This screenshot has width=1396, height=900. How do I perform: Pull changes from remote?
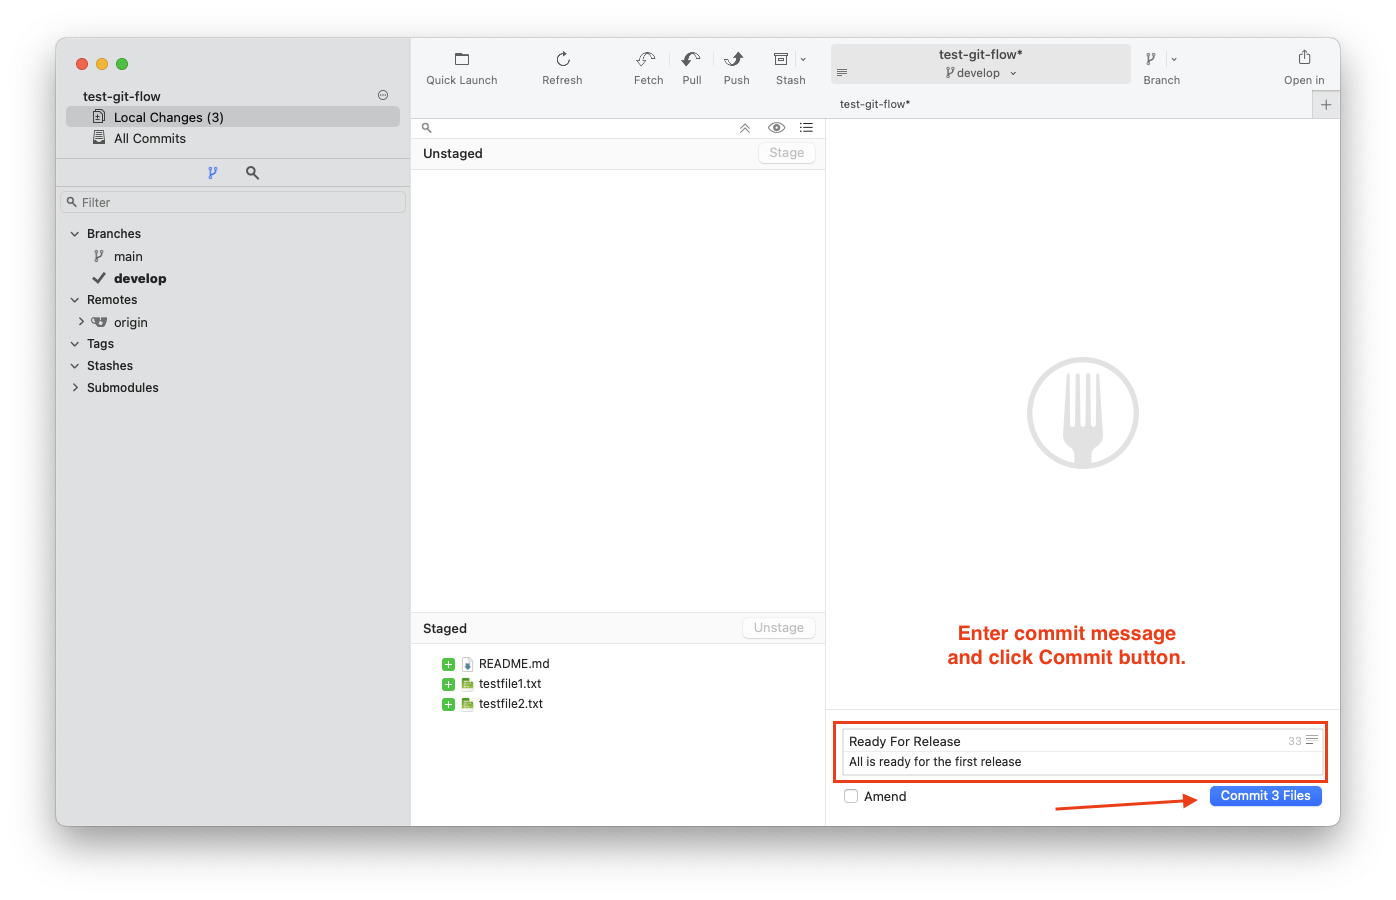coord(691,60)
